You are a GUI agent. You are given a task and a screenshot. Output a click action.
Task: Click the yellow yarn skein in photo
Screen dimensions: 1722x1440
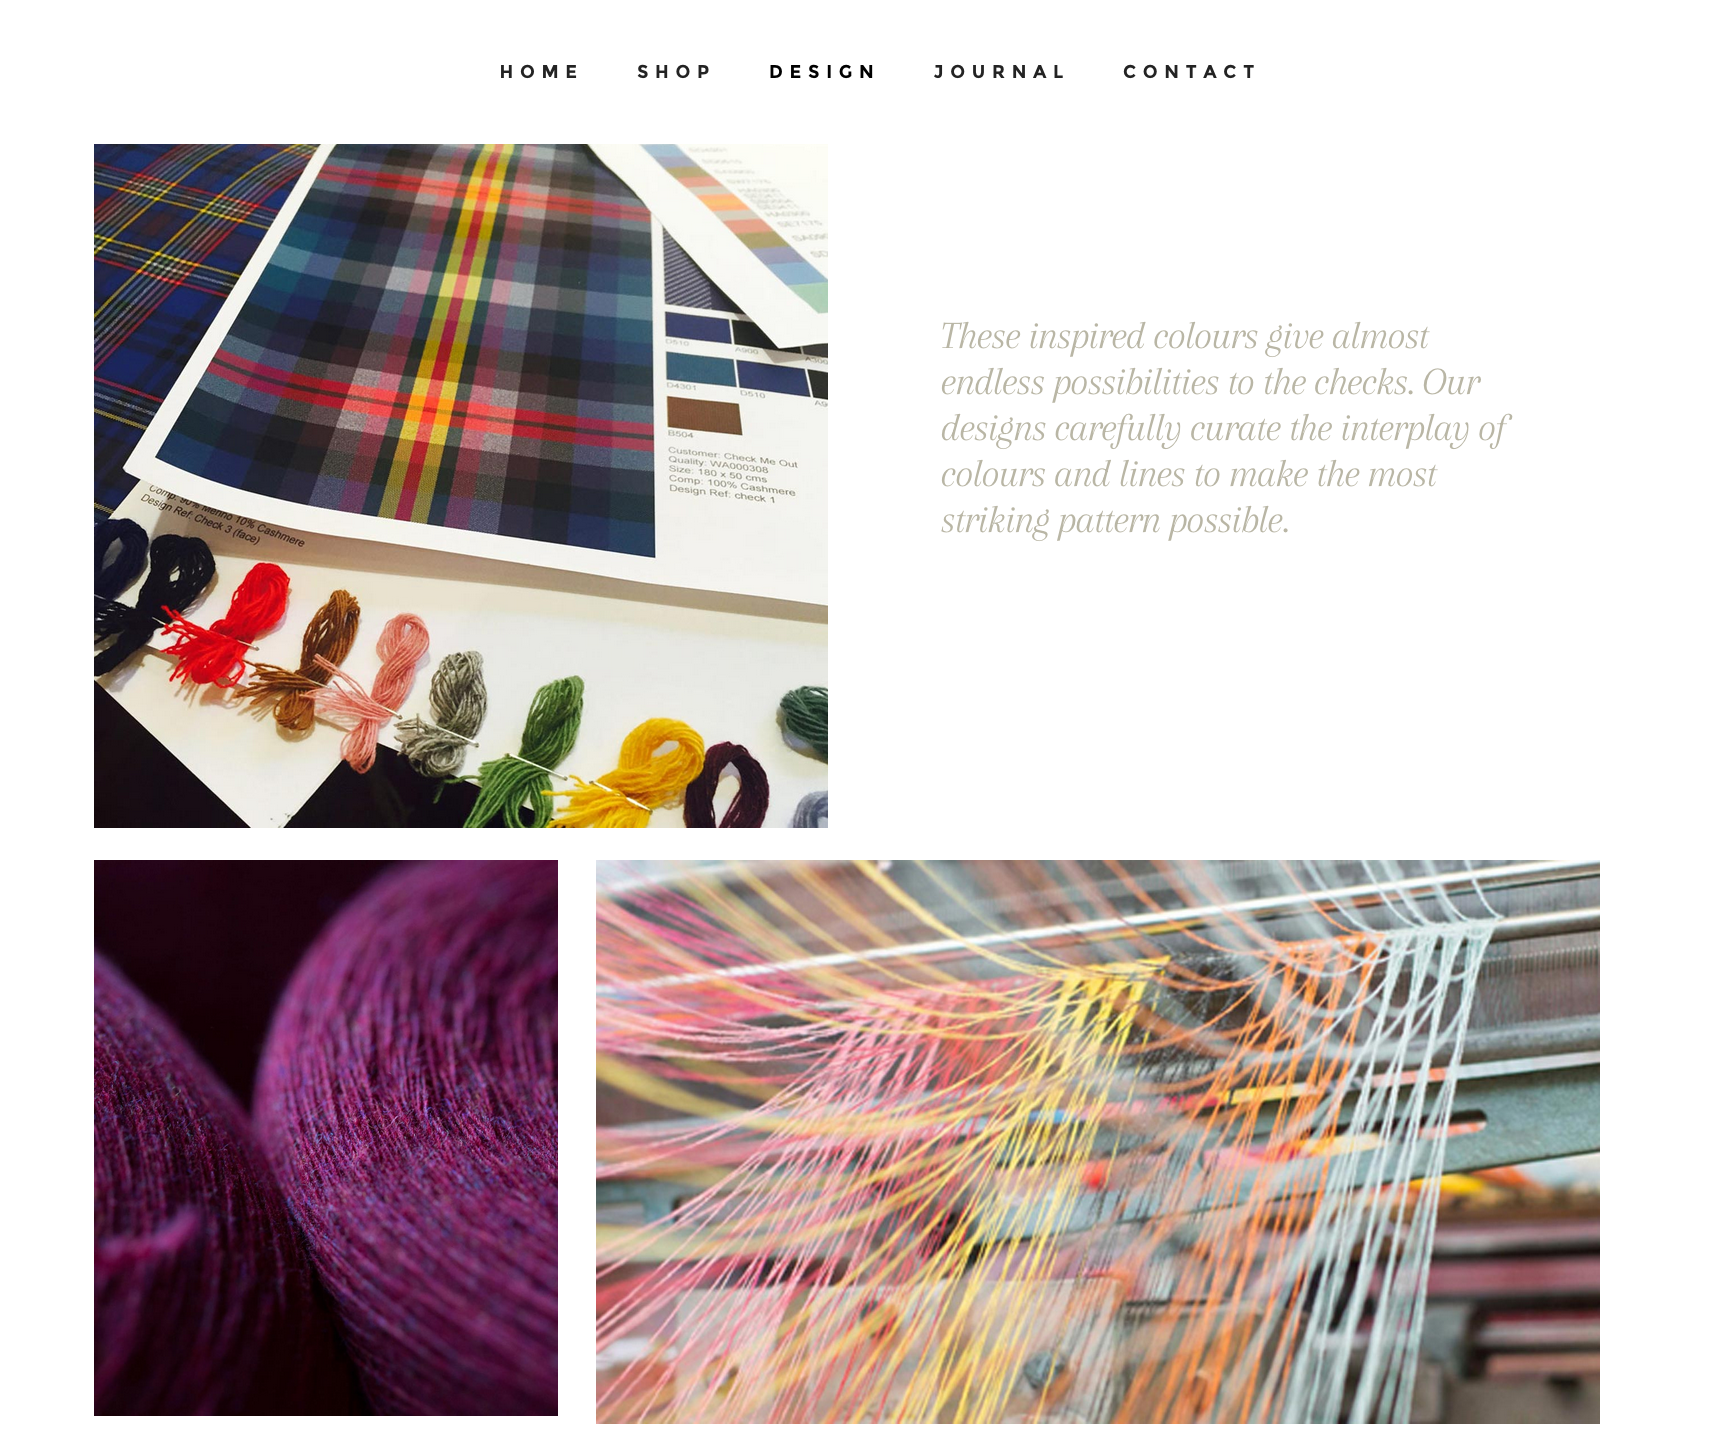[x=628, y=772]
